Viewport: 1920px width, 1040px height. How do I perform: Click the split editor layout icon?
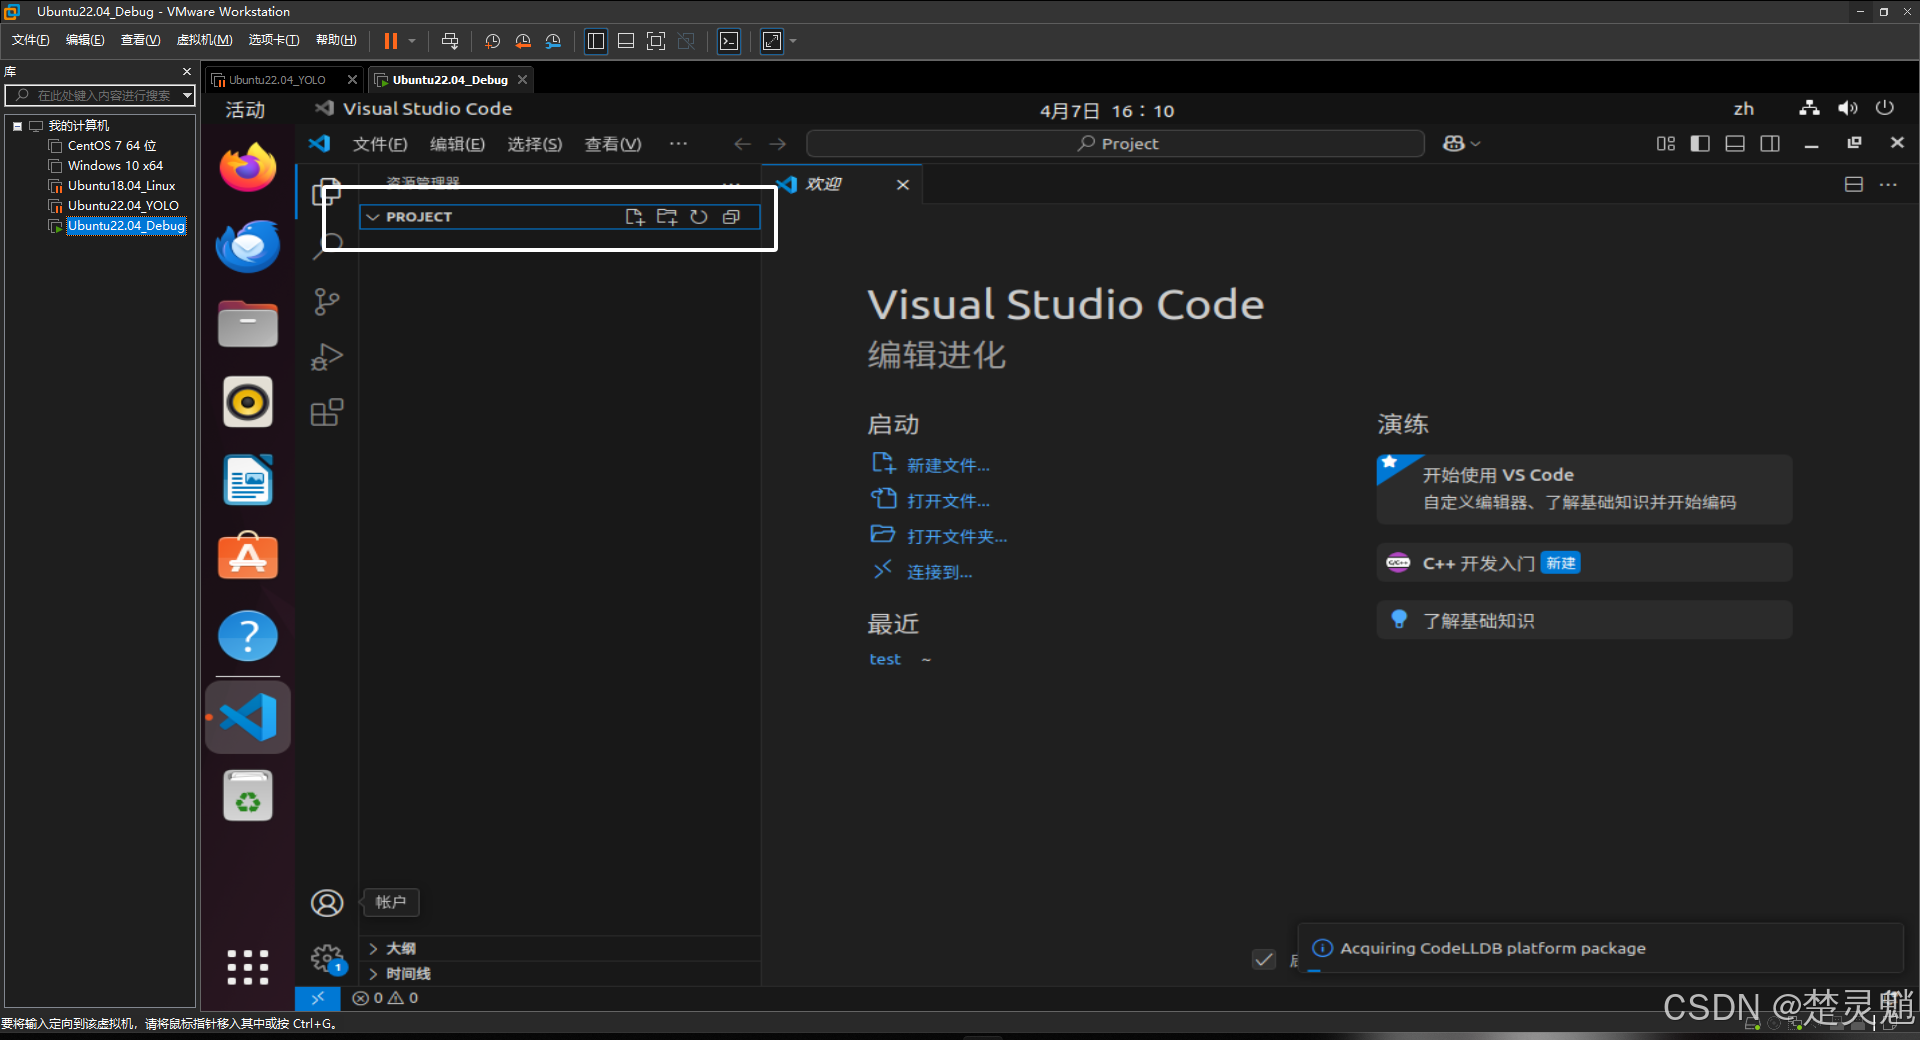click(1854, 185)
